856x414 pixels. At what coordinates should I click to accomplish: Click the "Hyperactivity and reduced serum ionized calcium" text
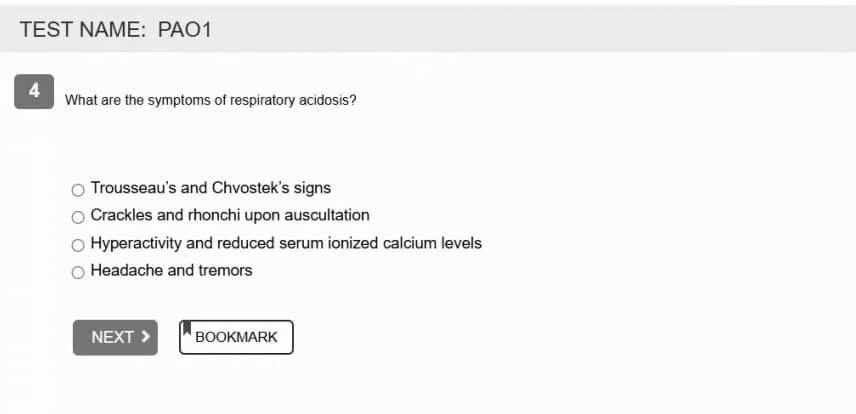point(285,243)
